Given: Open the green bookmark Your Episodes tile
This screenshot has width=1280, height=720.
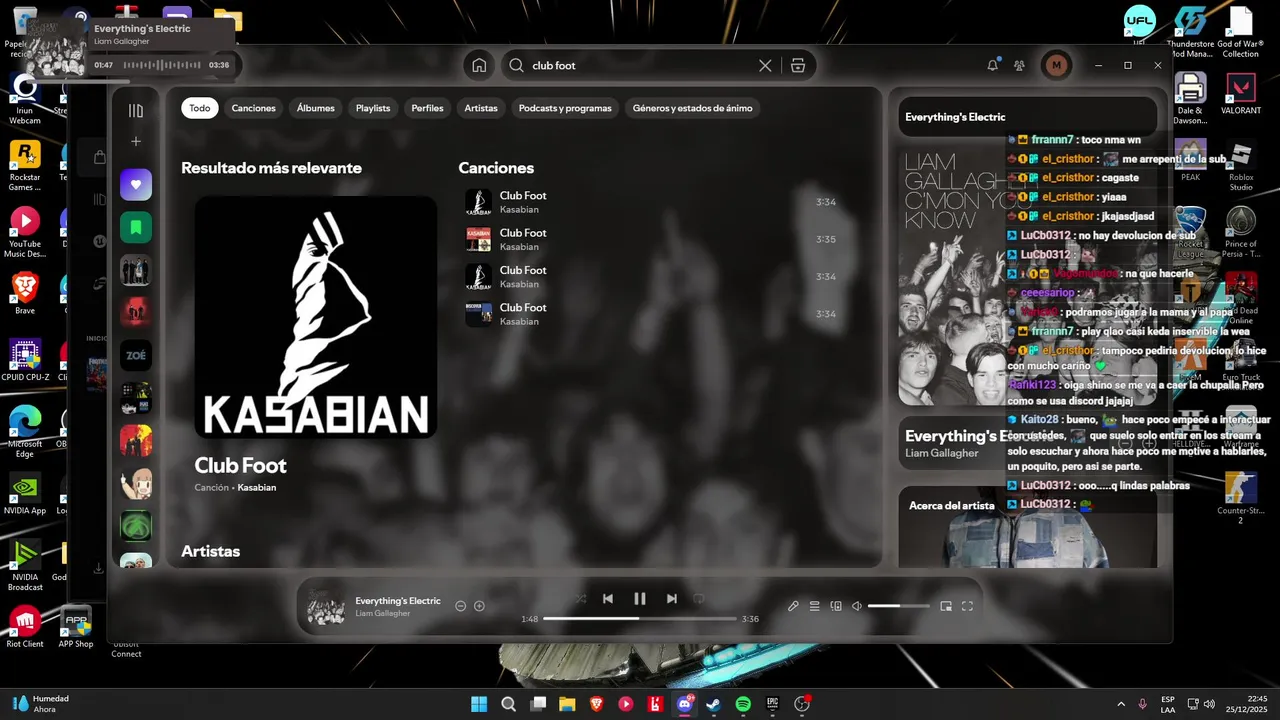Looking at the screenshot, I should point(136,227).
